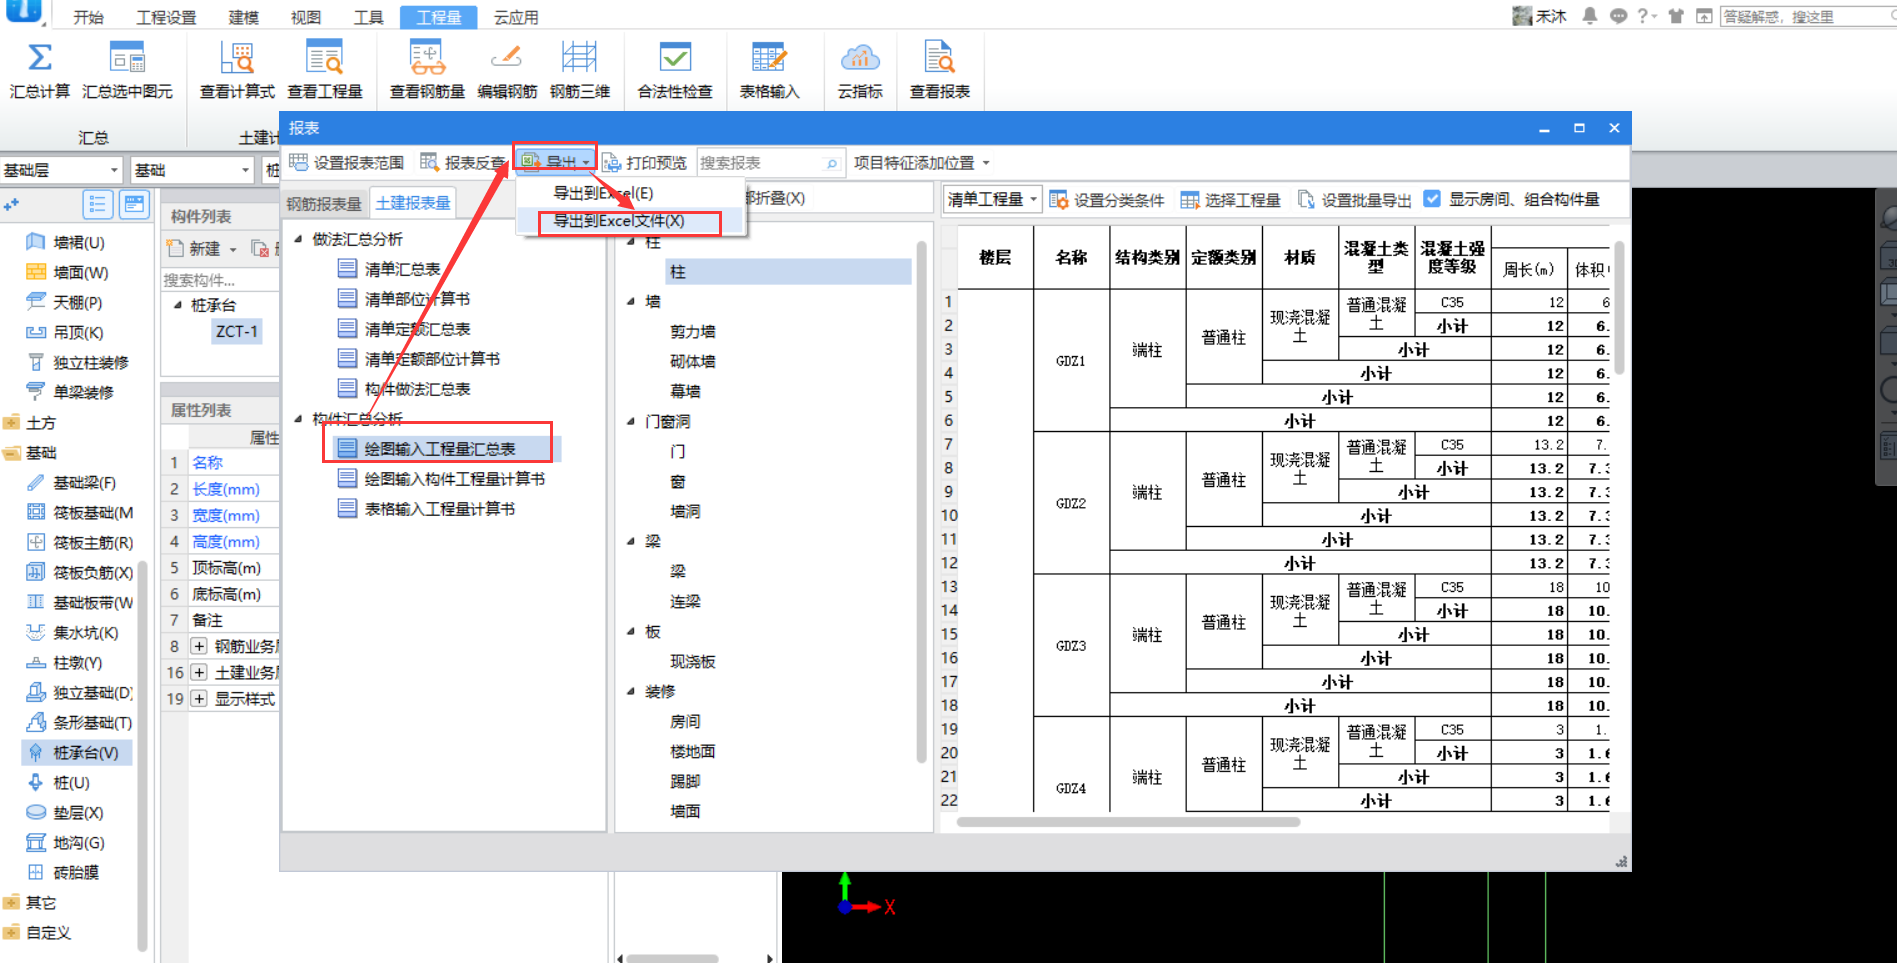The image size is (1897, 963).
Task: Click the 搜索构件 search field
Action: pos(220,279)
